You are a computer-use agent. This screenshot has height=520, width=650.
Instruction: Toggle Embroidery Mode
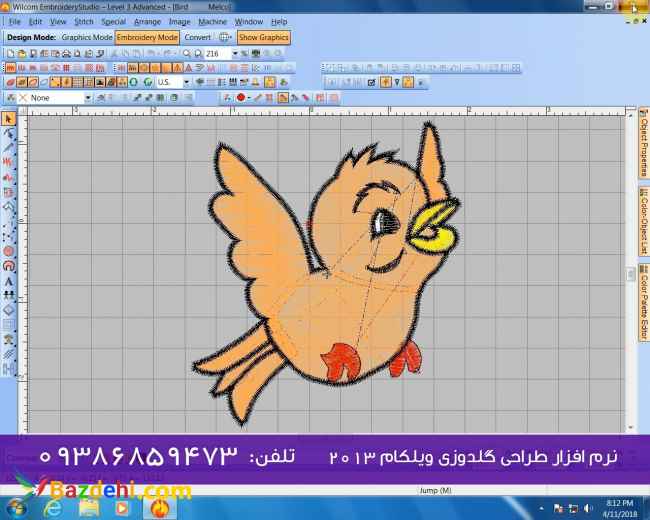click(x=147, y=38)
